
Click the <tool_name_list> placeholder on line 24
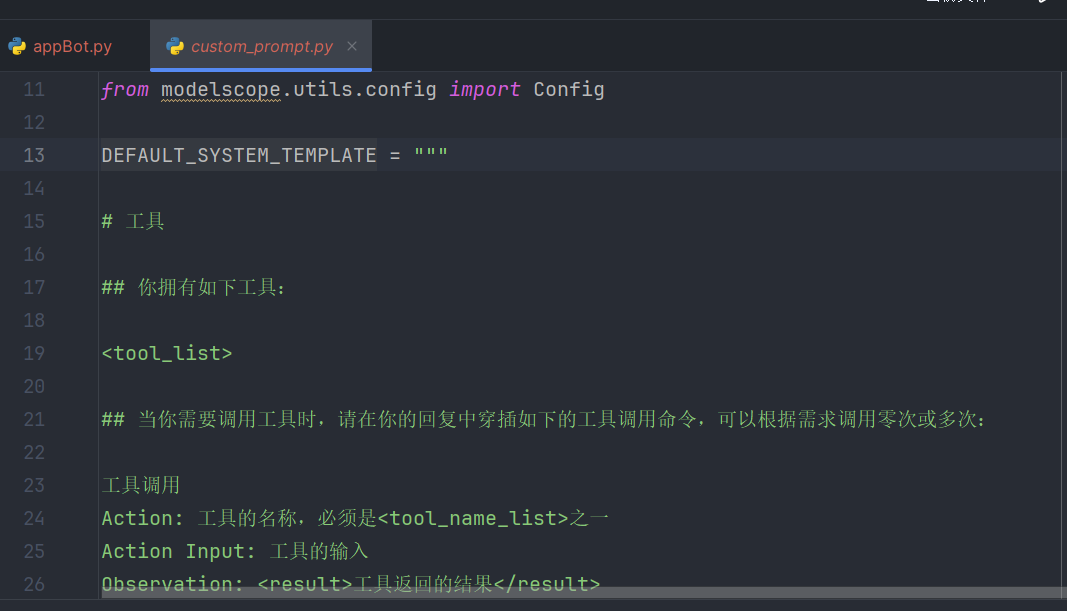click(x=473, y=518)
